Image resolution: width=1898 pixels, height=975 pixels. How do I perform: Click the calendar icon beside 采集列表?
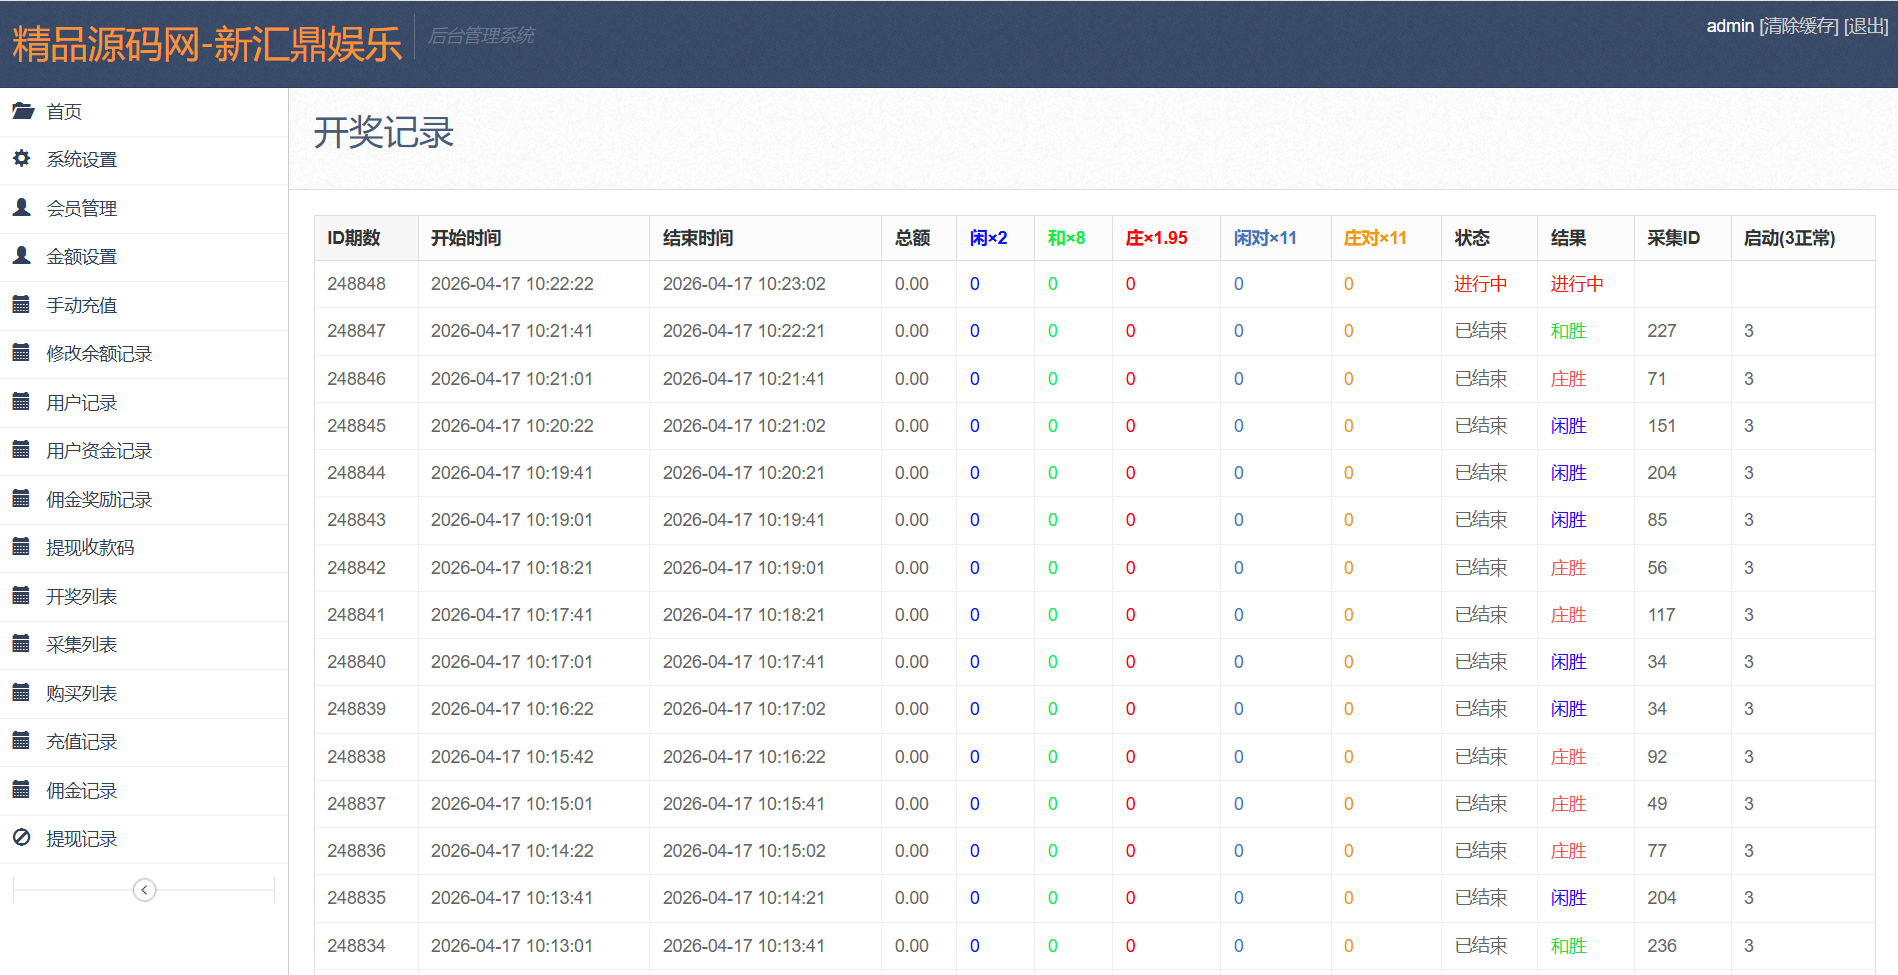[21, 644]
